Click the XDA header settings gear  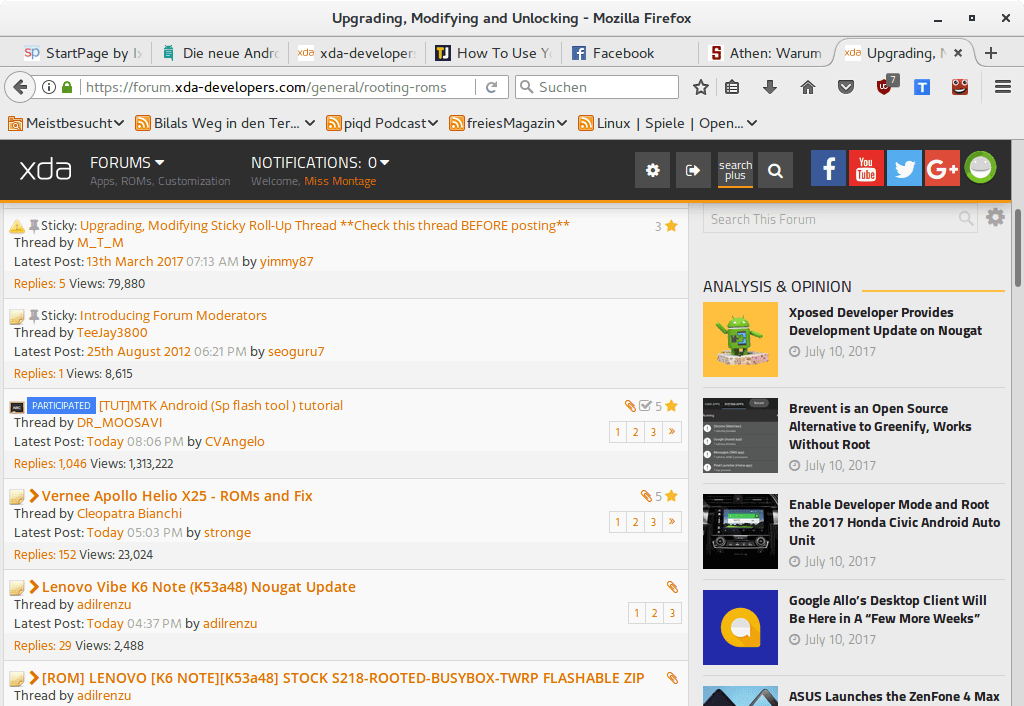(x=653, y=171)
